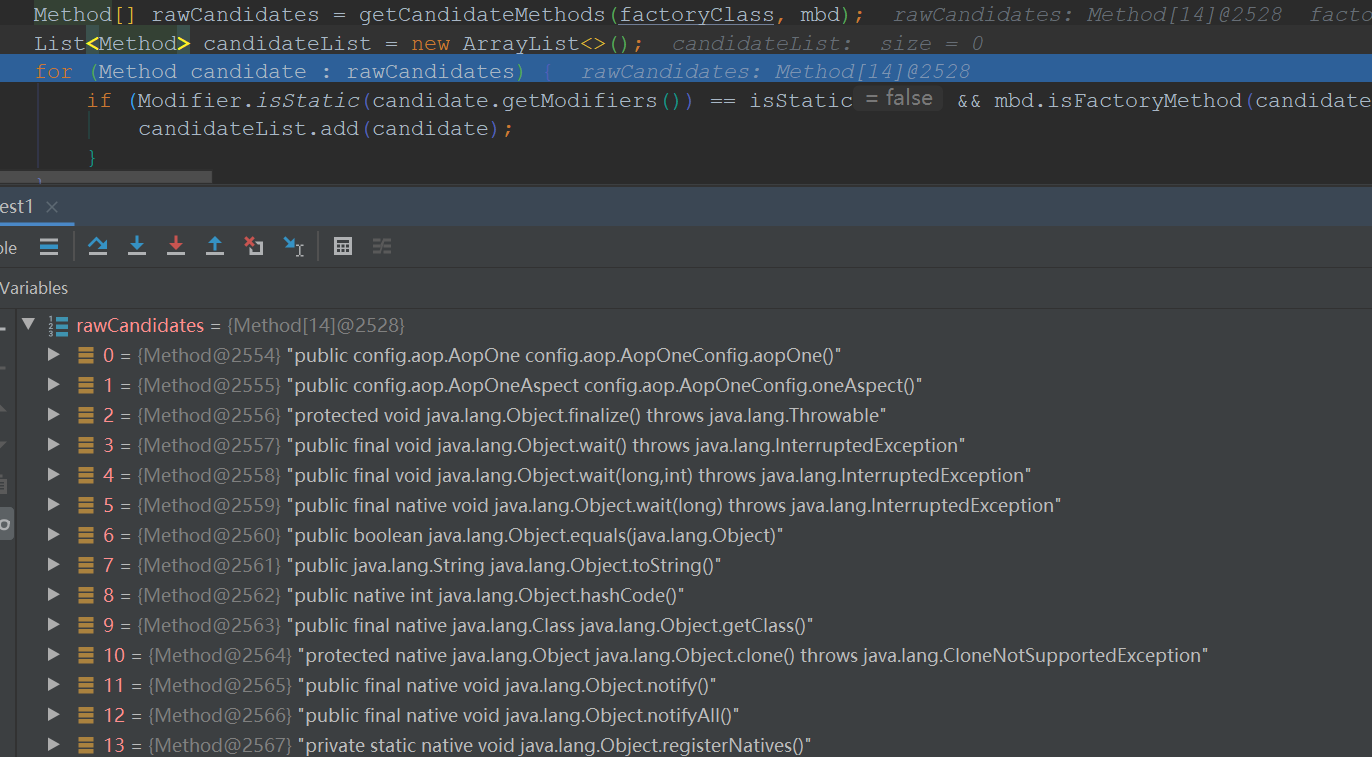Click the red Force Step Into icon

click(176, 246)
